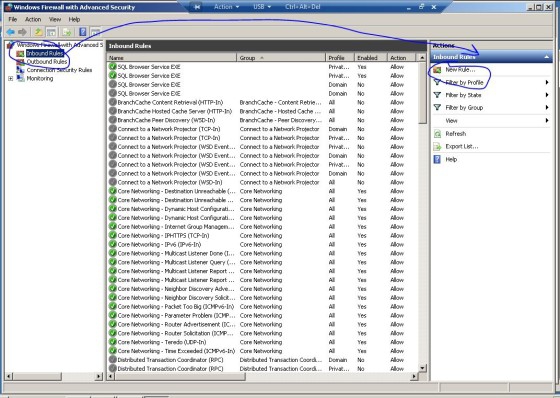
Task: Click the pin icon on remote console bar
Action: pyautogui.click(x=196, y=7)
